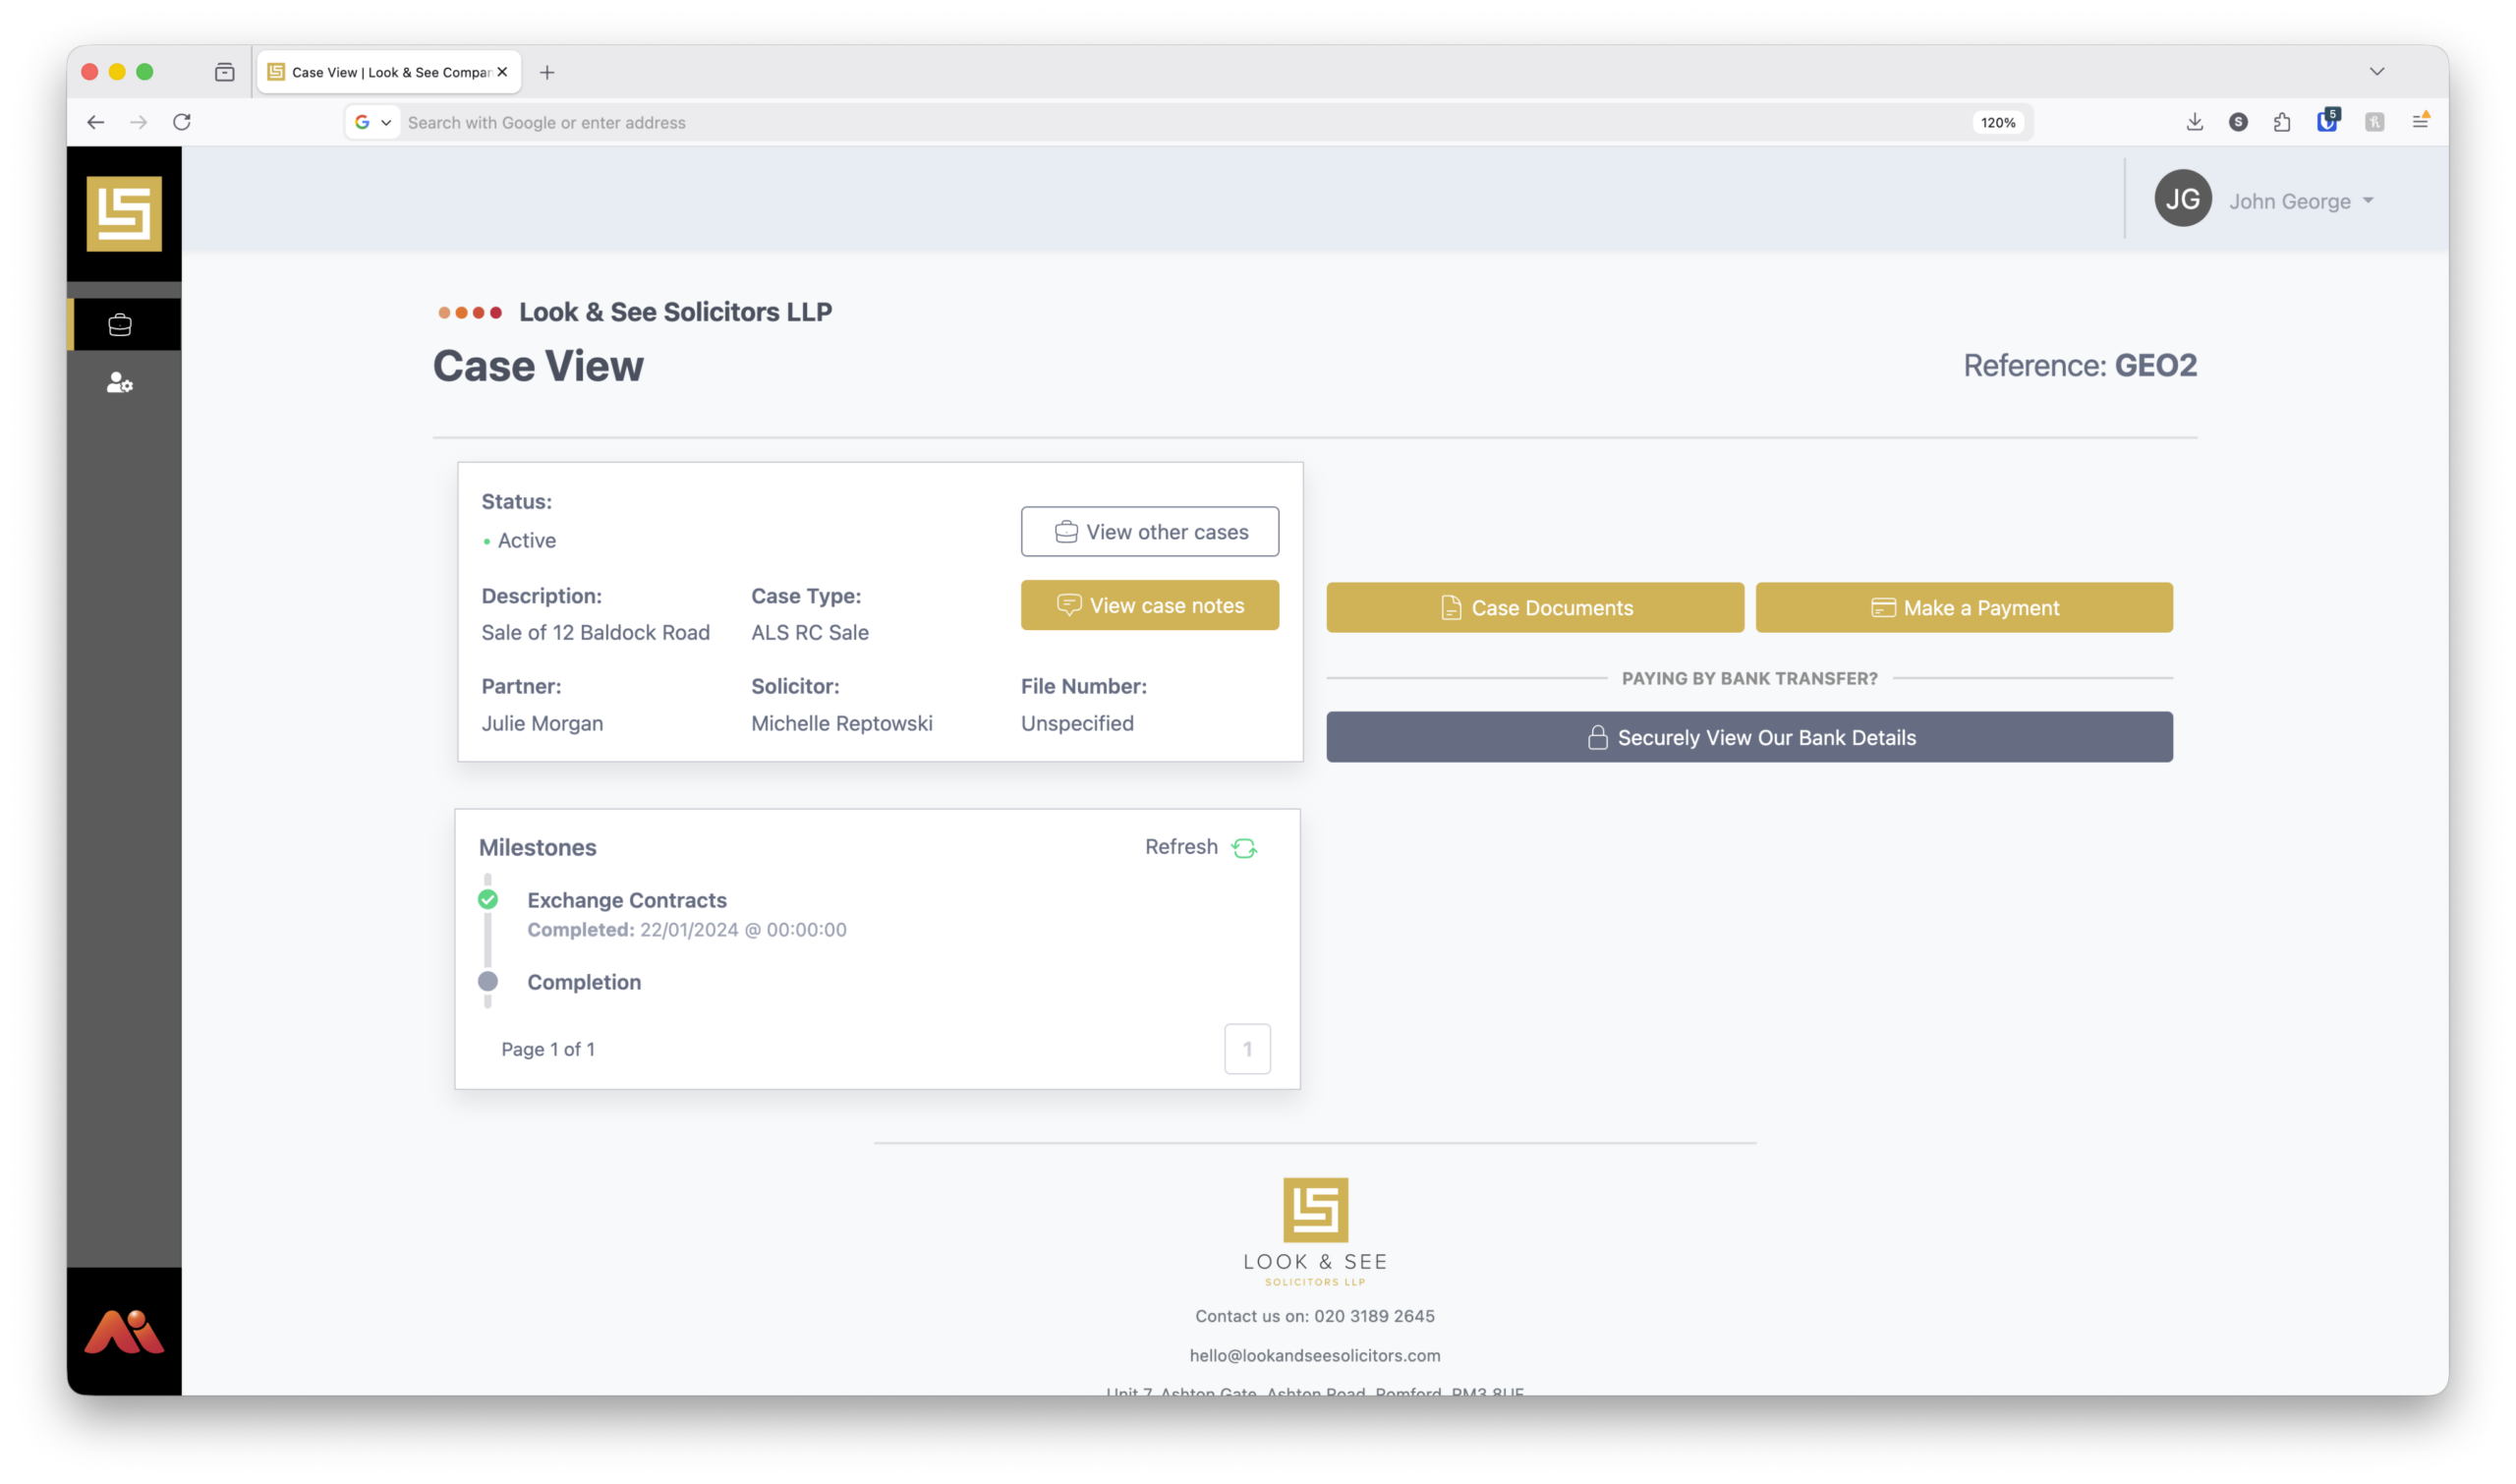Reload the page with browser refresh icon
2516x1484 pixels.
tap(182, 122)
